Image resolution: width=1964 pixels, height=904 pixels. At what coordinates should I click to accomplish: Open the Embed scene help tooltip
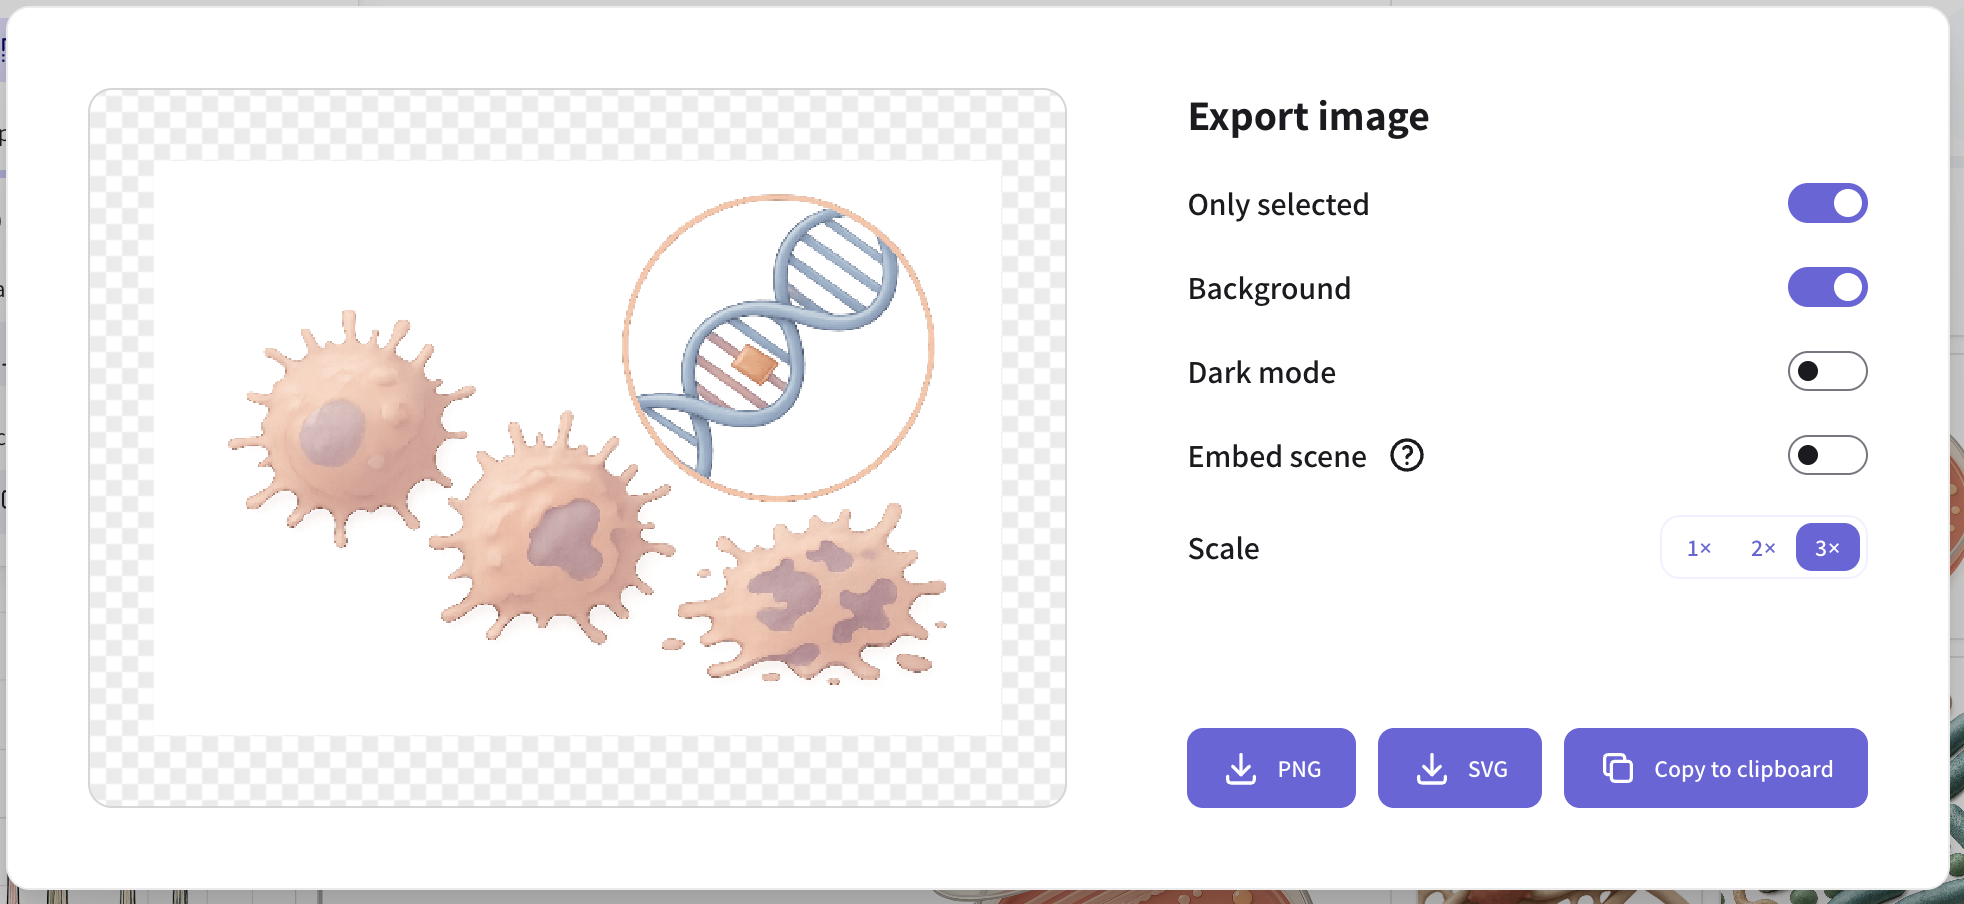point(1407,456)
